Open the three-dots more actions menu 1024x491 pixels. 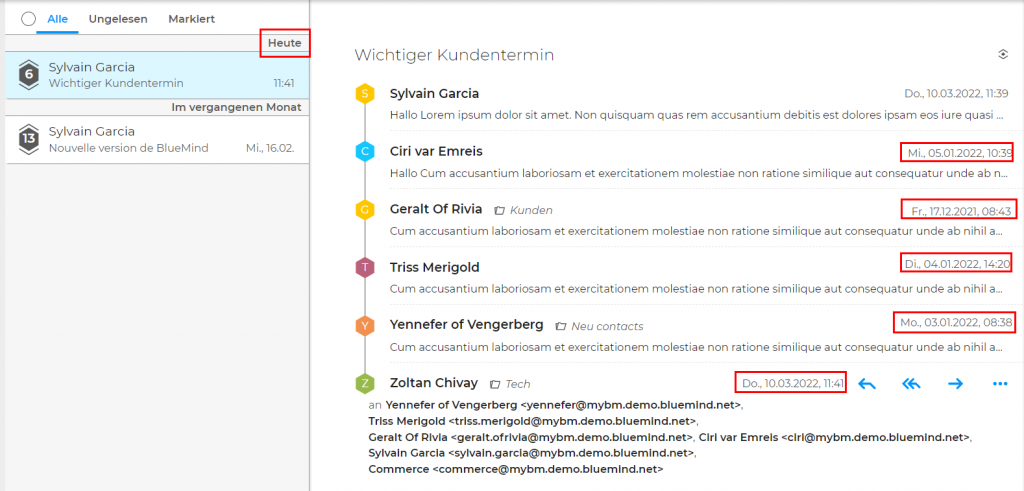tap(999, 384)
